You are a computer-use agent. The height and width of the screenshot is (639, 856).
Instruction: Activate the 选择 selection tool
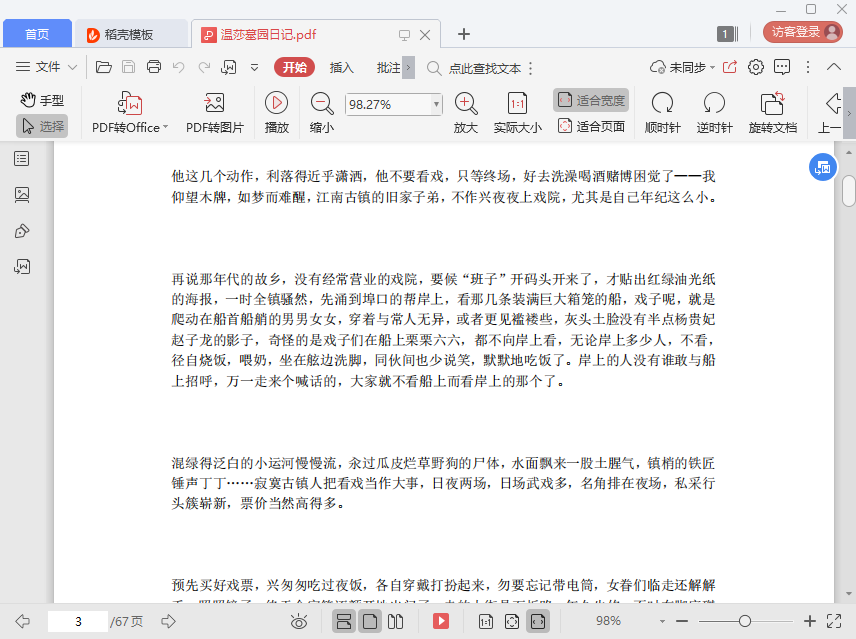click(x=42, y=126)
